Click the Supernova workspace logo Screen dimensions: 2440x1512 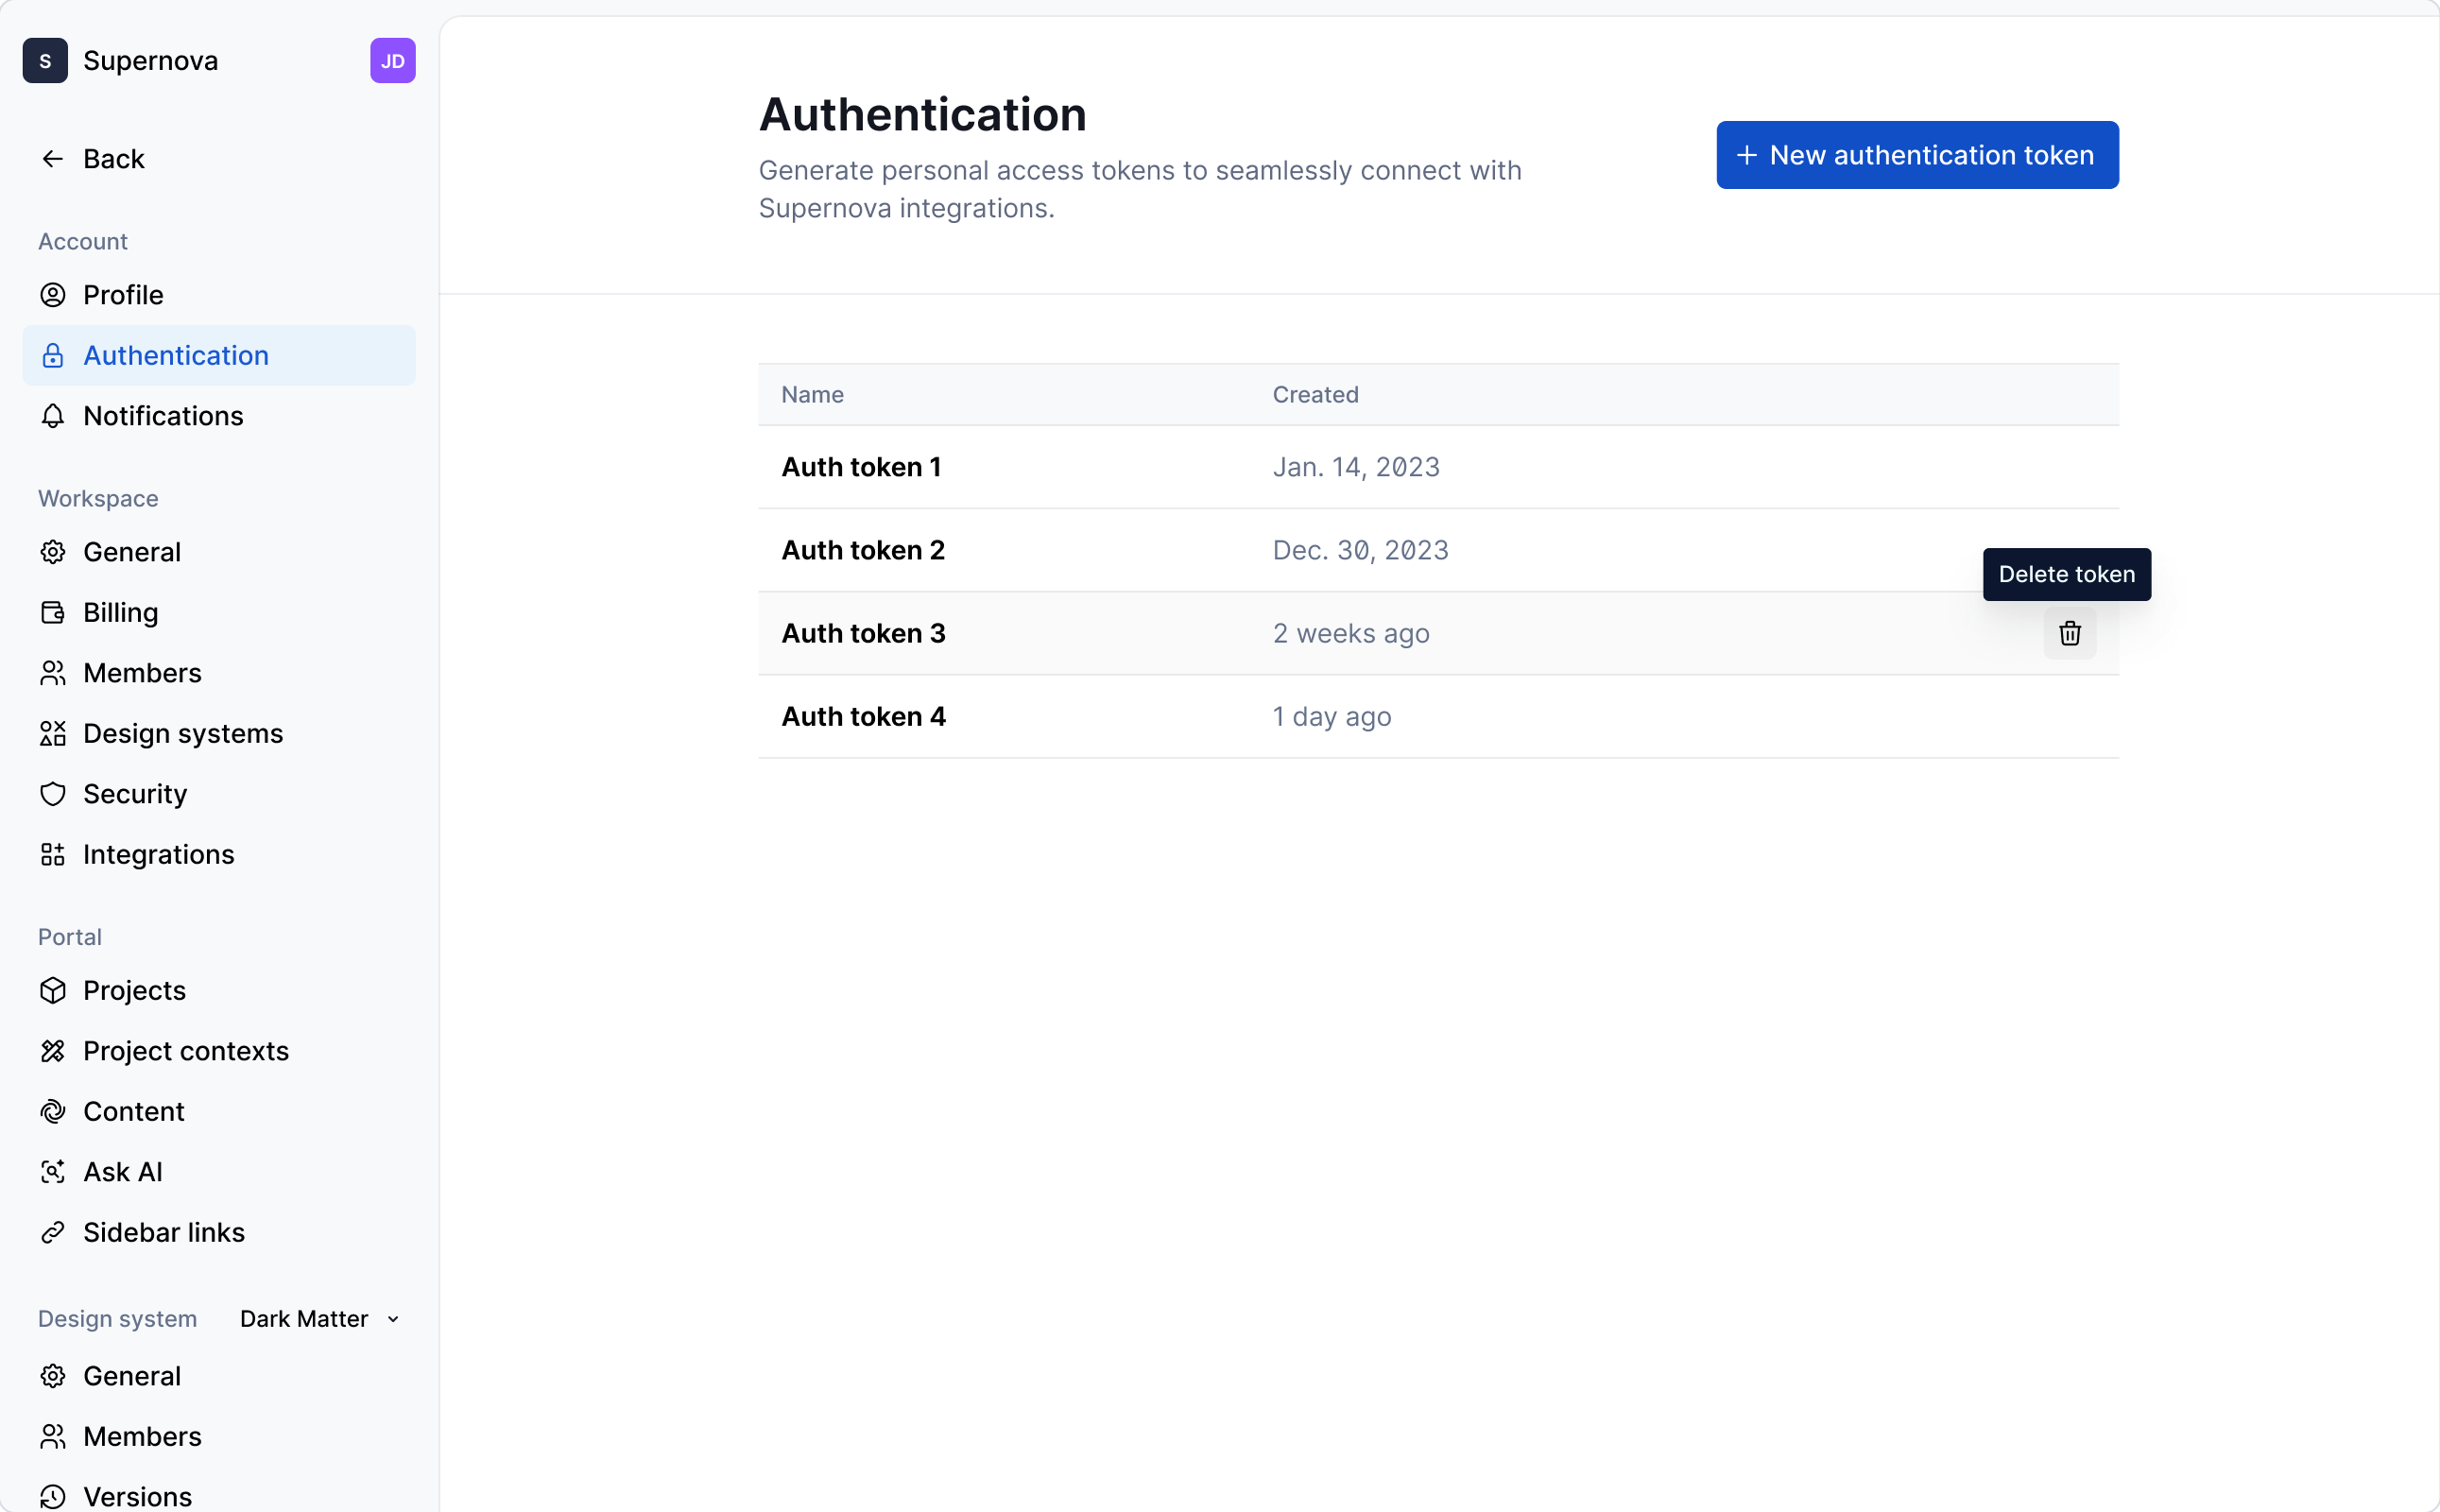pos(44,60)
